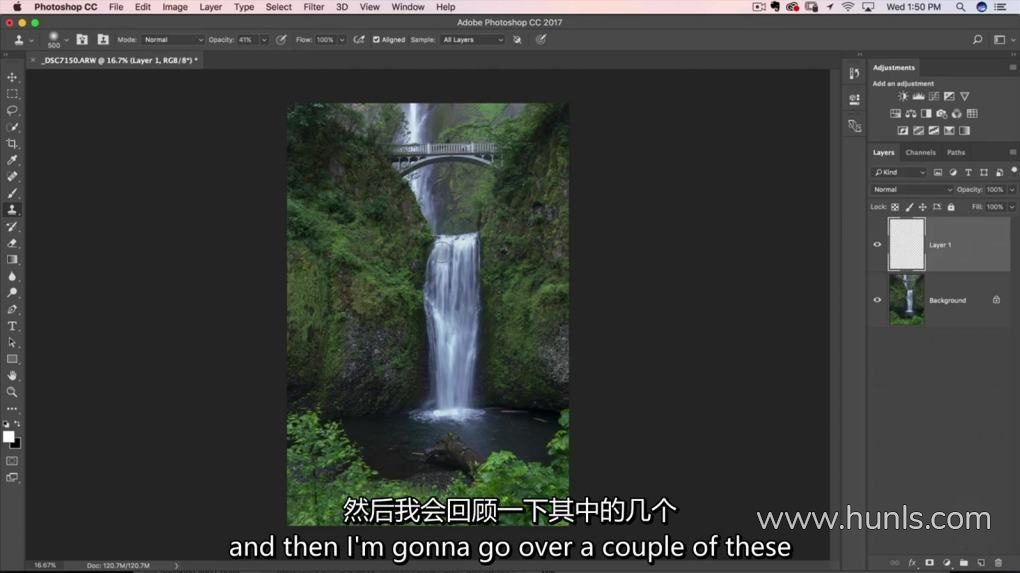Open the Flow dropdown arrow
1020x573 pixels.
(342, 40)
